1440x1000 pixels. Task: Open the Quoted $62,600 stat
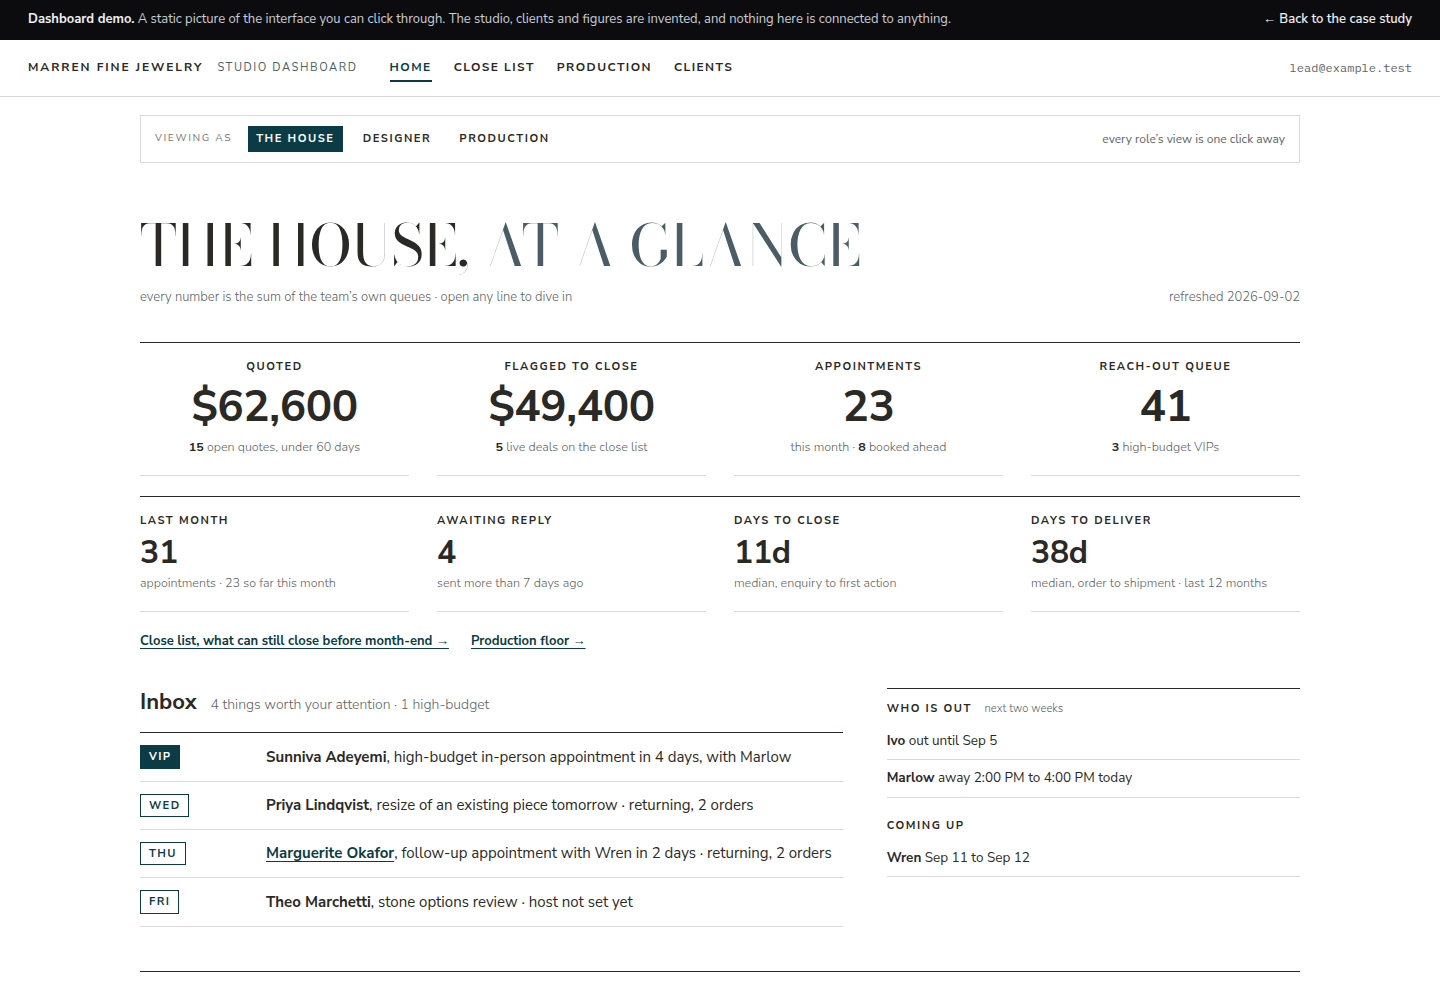274,409
